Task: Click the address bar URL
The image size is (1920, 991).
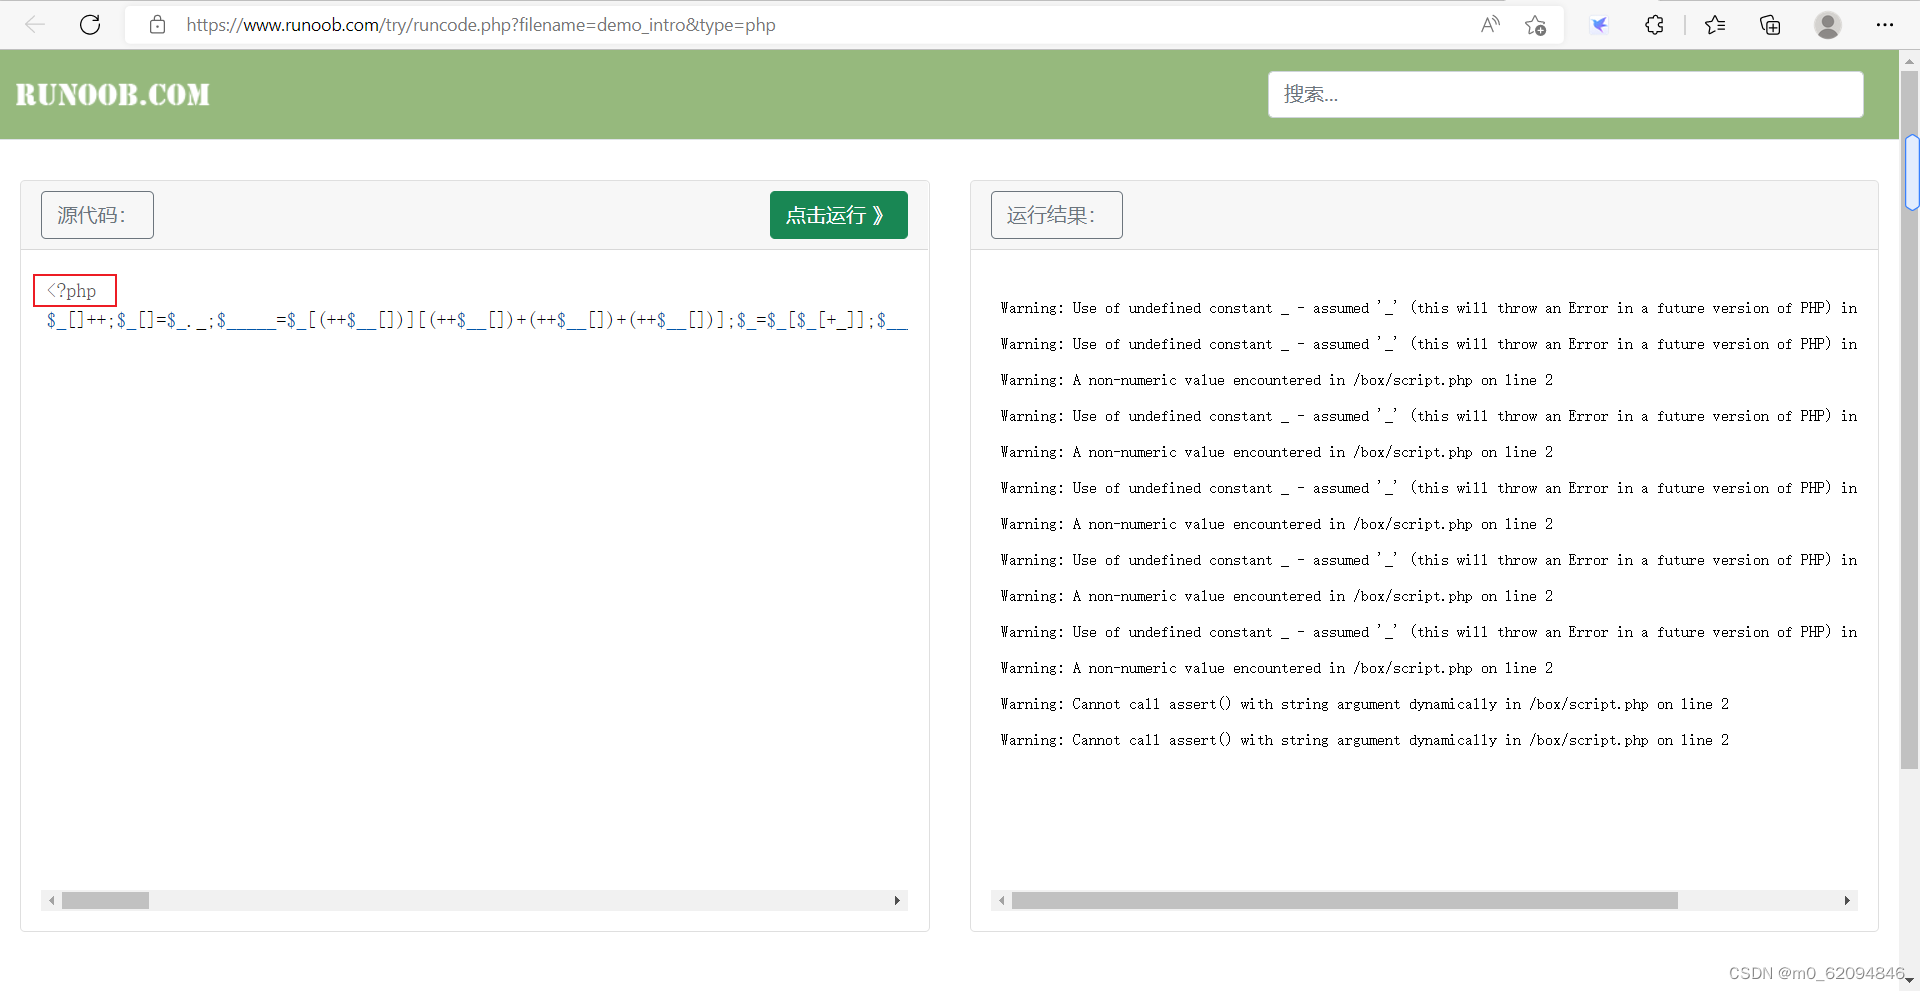Action: (x=480, y=25)
